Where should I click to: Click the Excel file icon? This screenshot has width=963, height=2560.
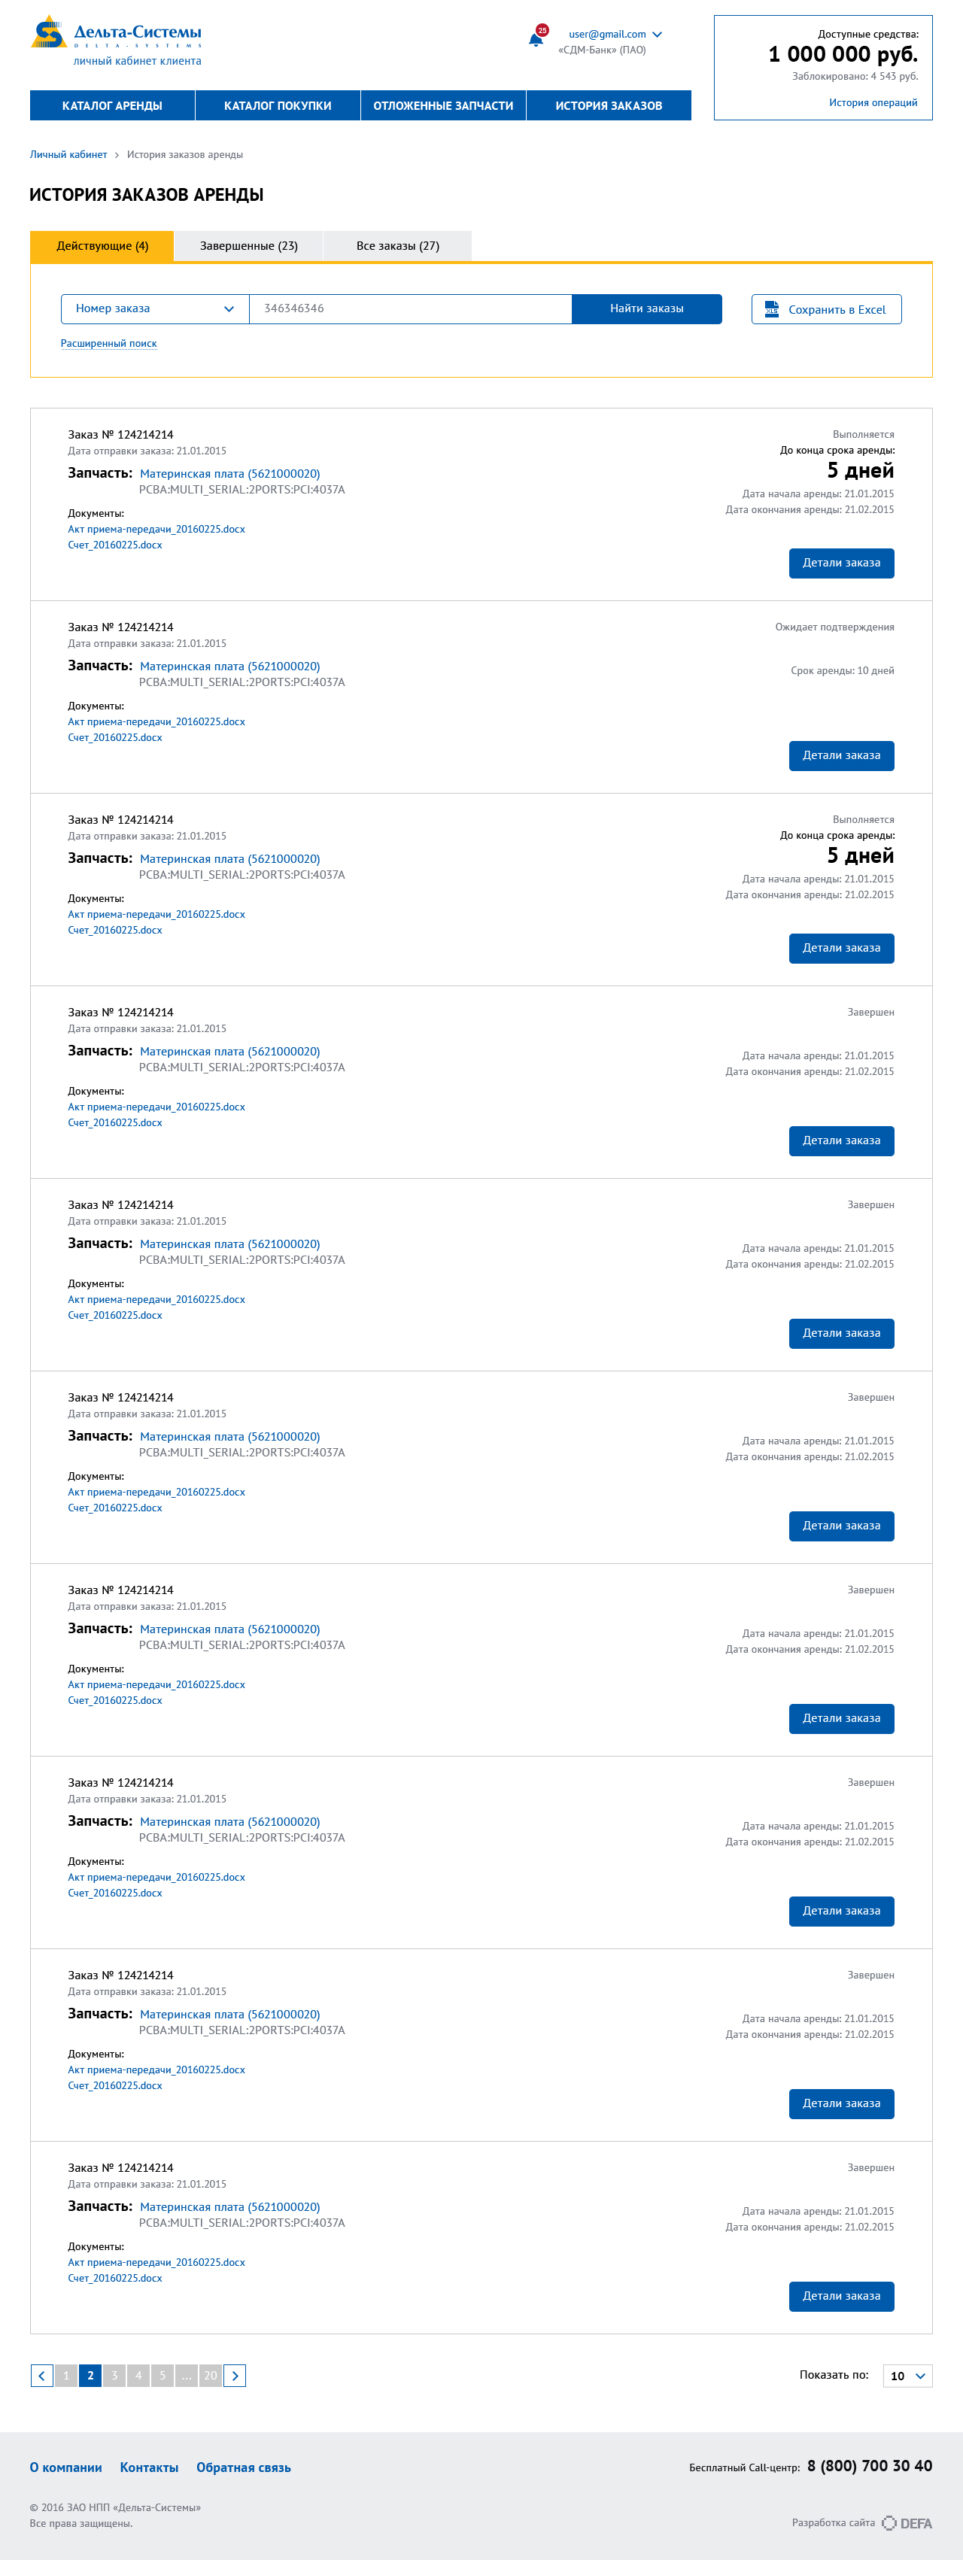(771, 309)
